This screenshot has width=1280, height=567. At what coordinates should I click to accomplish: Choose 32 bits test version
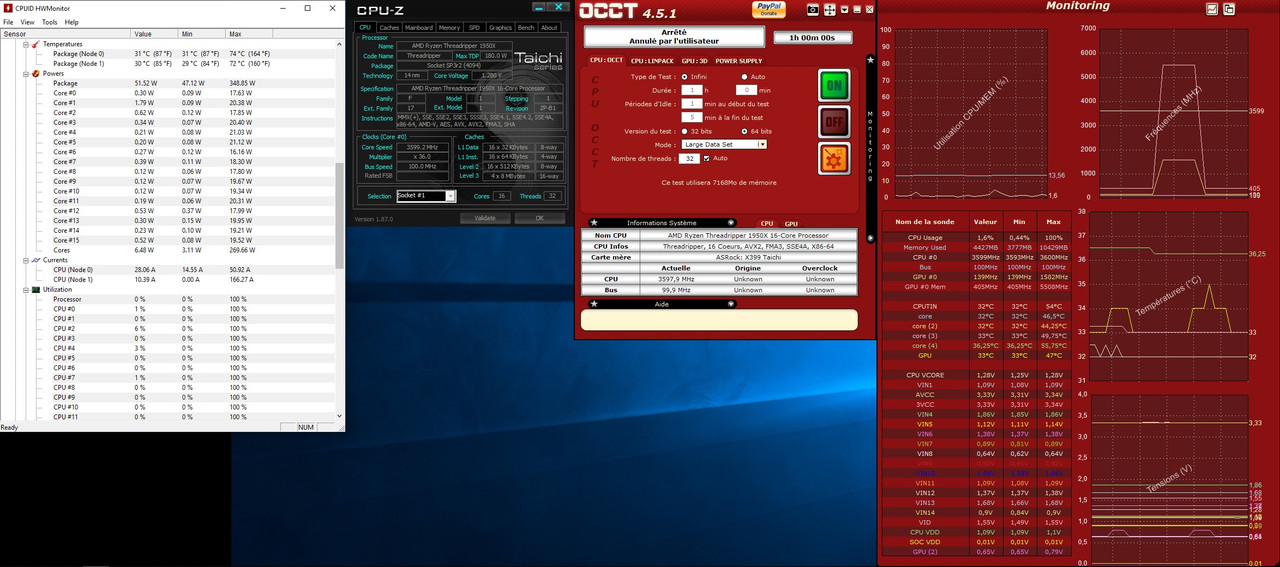click(684, 131)
